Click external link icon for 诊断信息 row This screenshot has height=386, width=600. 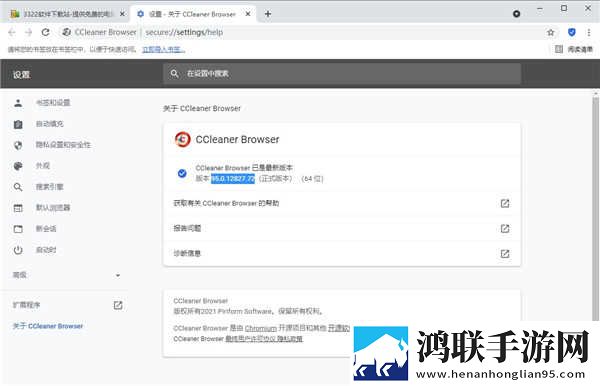pyautogui.click(x=505, y=254)
